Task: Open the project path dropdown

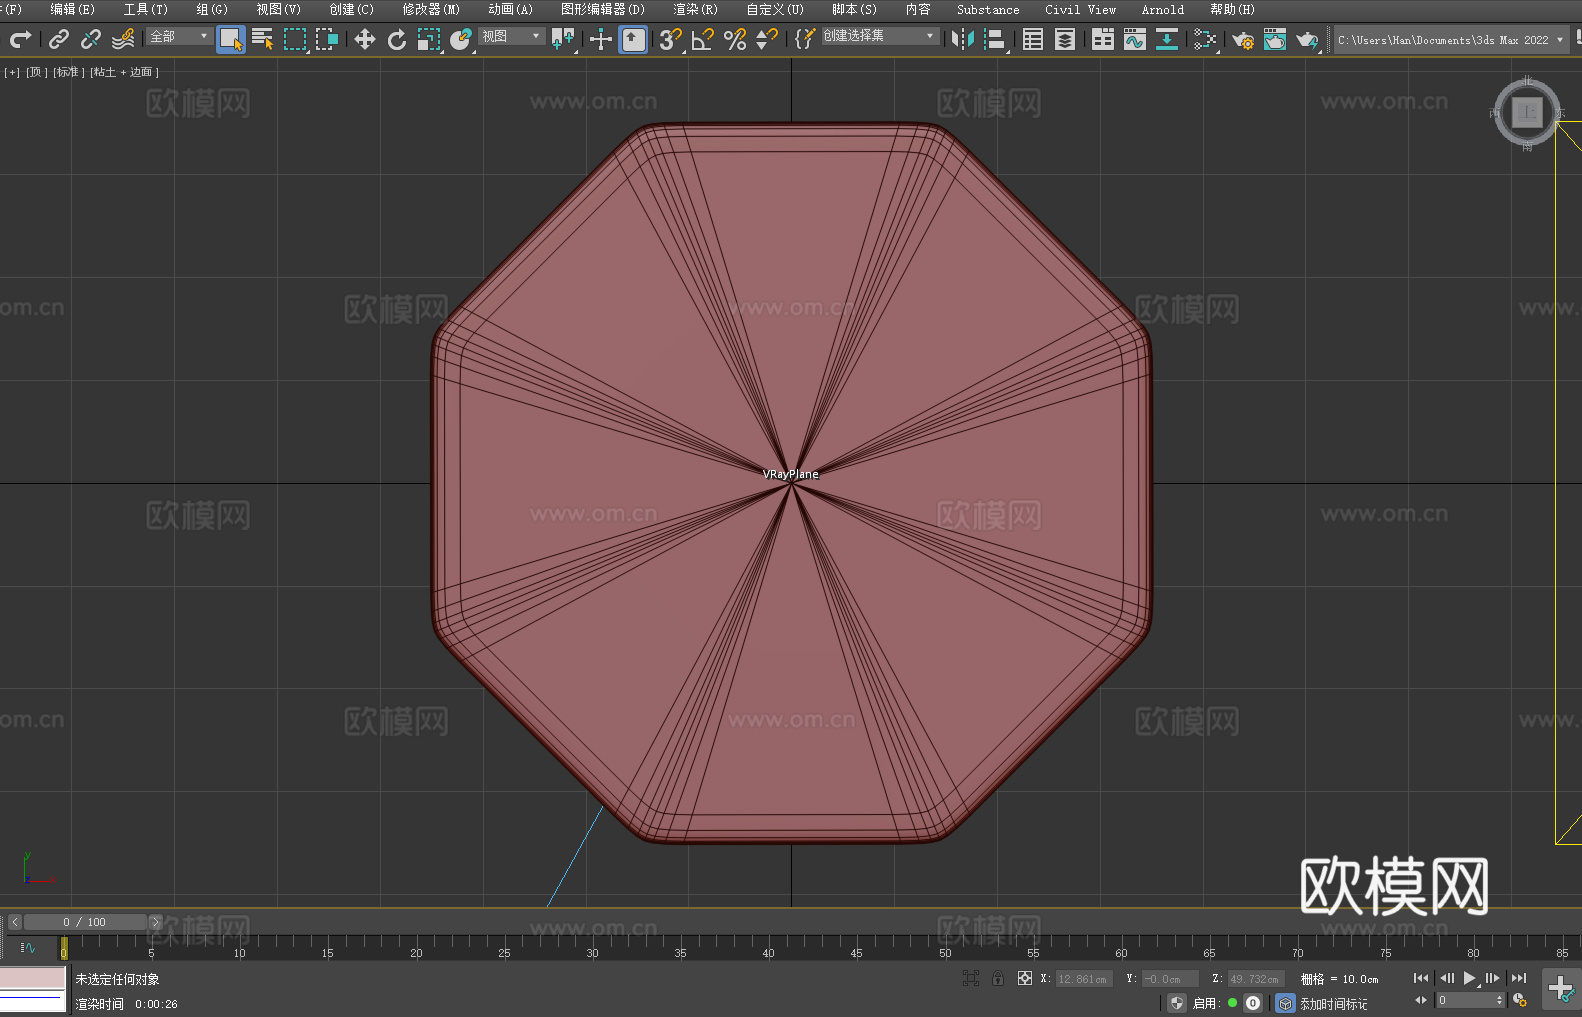Action: [1450, 40]
